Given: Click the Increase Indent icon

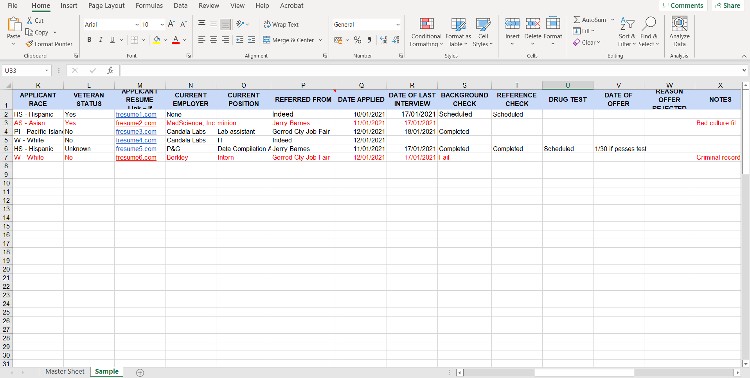Looking at the screenshot, I should click(251, 40).
